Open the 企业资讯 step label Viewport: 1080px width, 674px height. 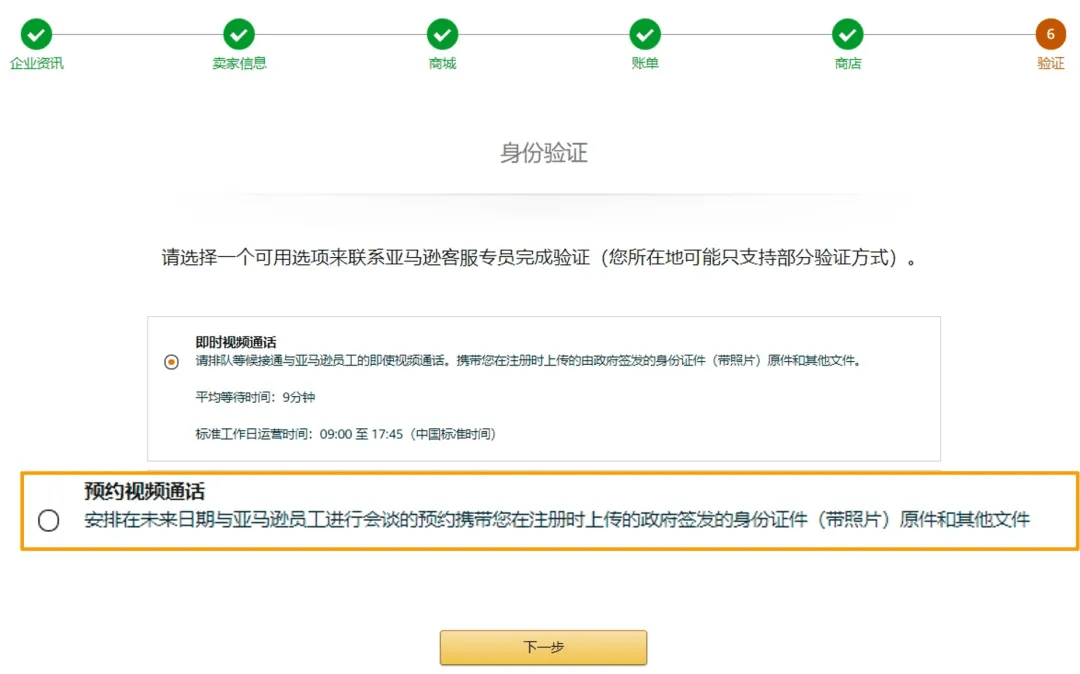[x=36, y=64]
